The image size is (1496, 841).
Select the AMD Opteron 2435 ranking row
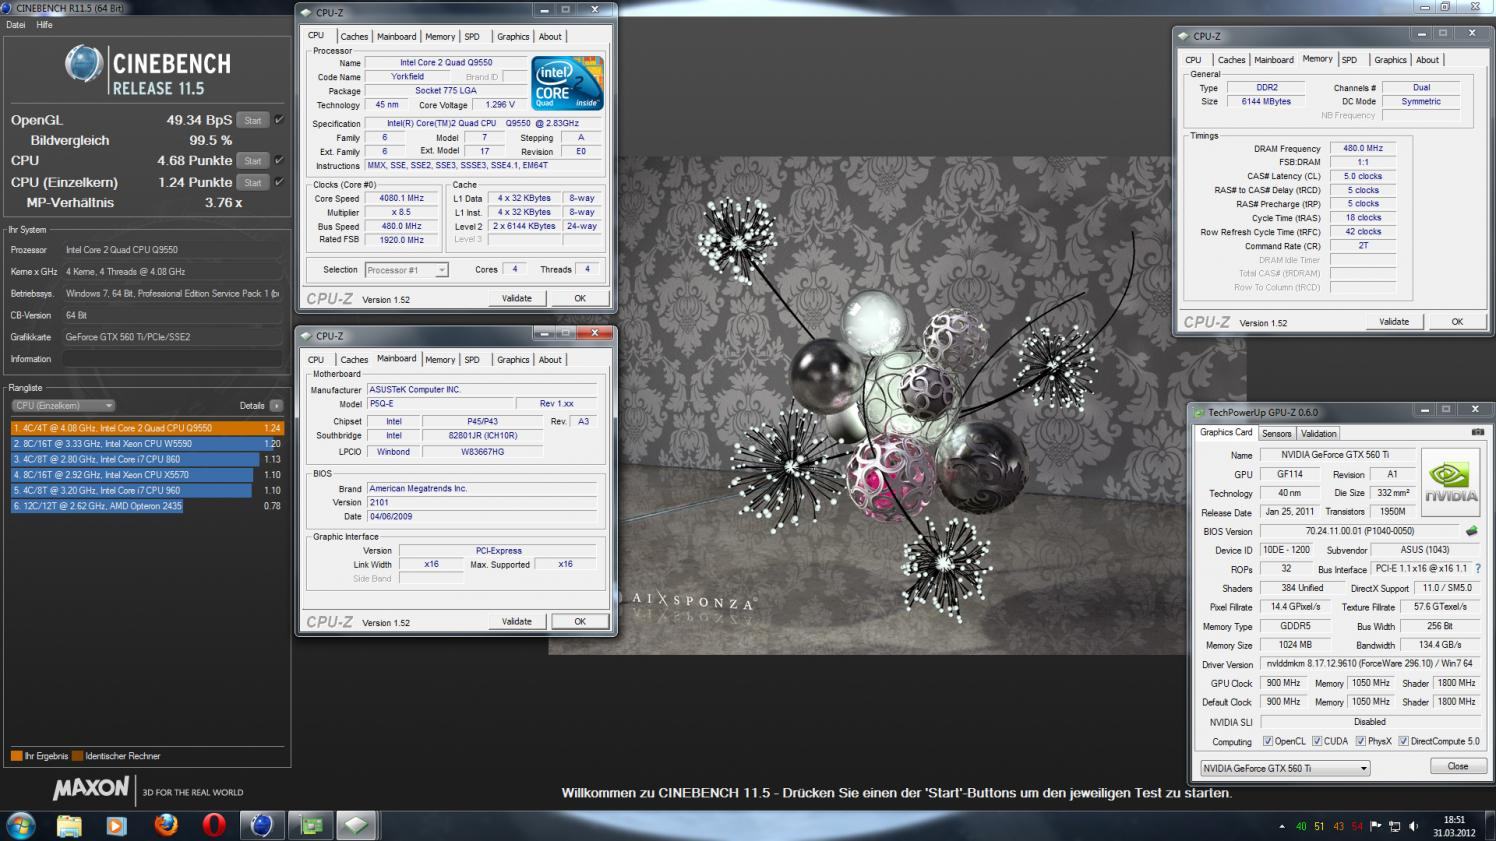tap(147, 506)
